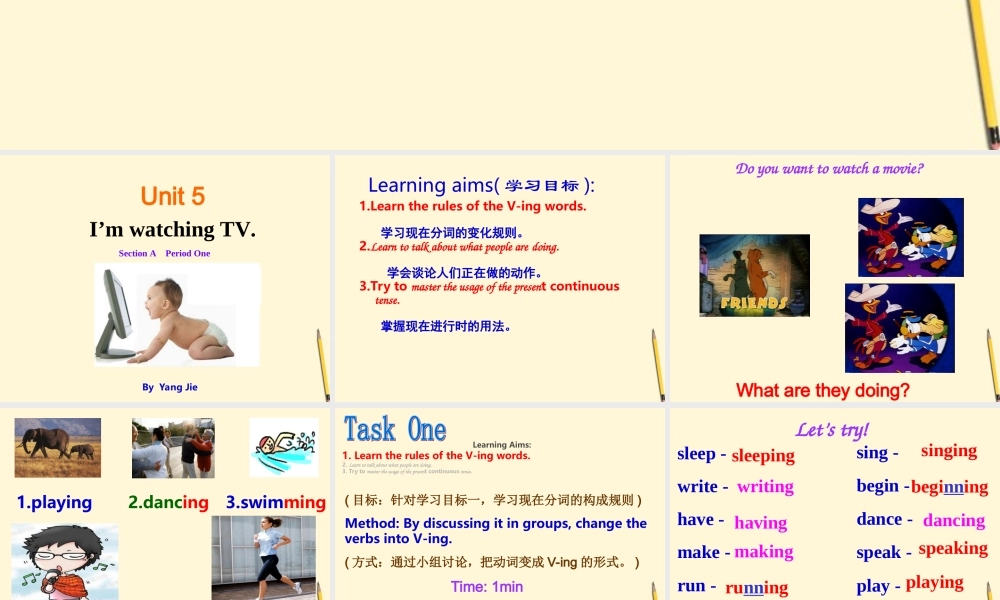Viewport: 1000px width, 600px height.
Task: Select the pink "dancing" answer beside "dance -"
Action: [x=954, y=520]
